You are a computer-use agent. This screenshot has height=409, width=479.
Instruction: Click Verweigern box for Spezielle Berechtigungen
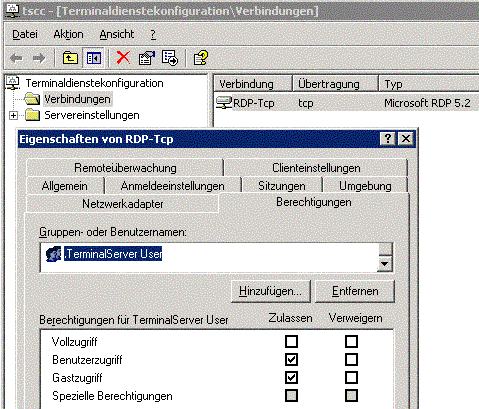351,396
